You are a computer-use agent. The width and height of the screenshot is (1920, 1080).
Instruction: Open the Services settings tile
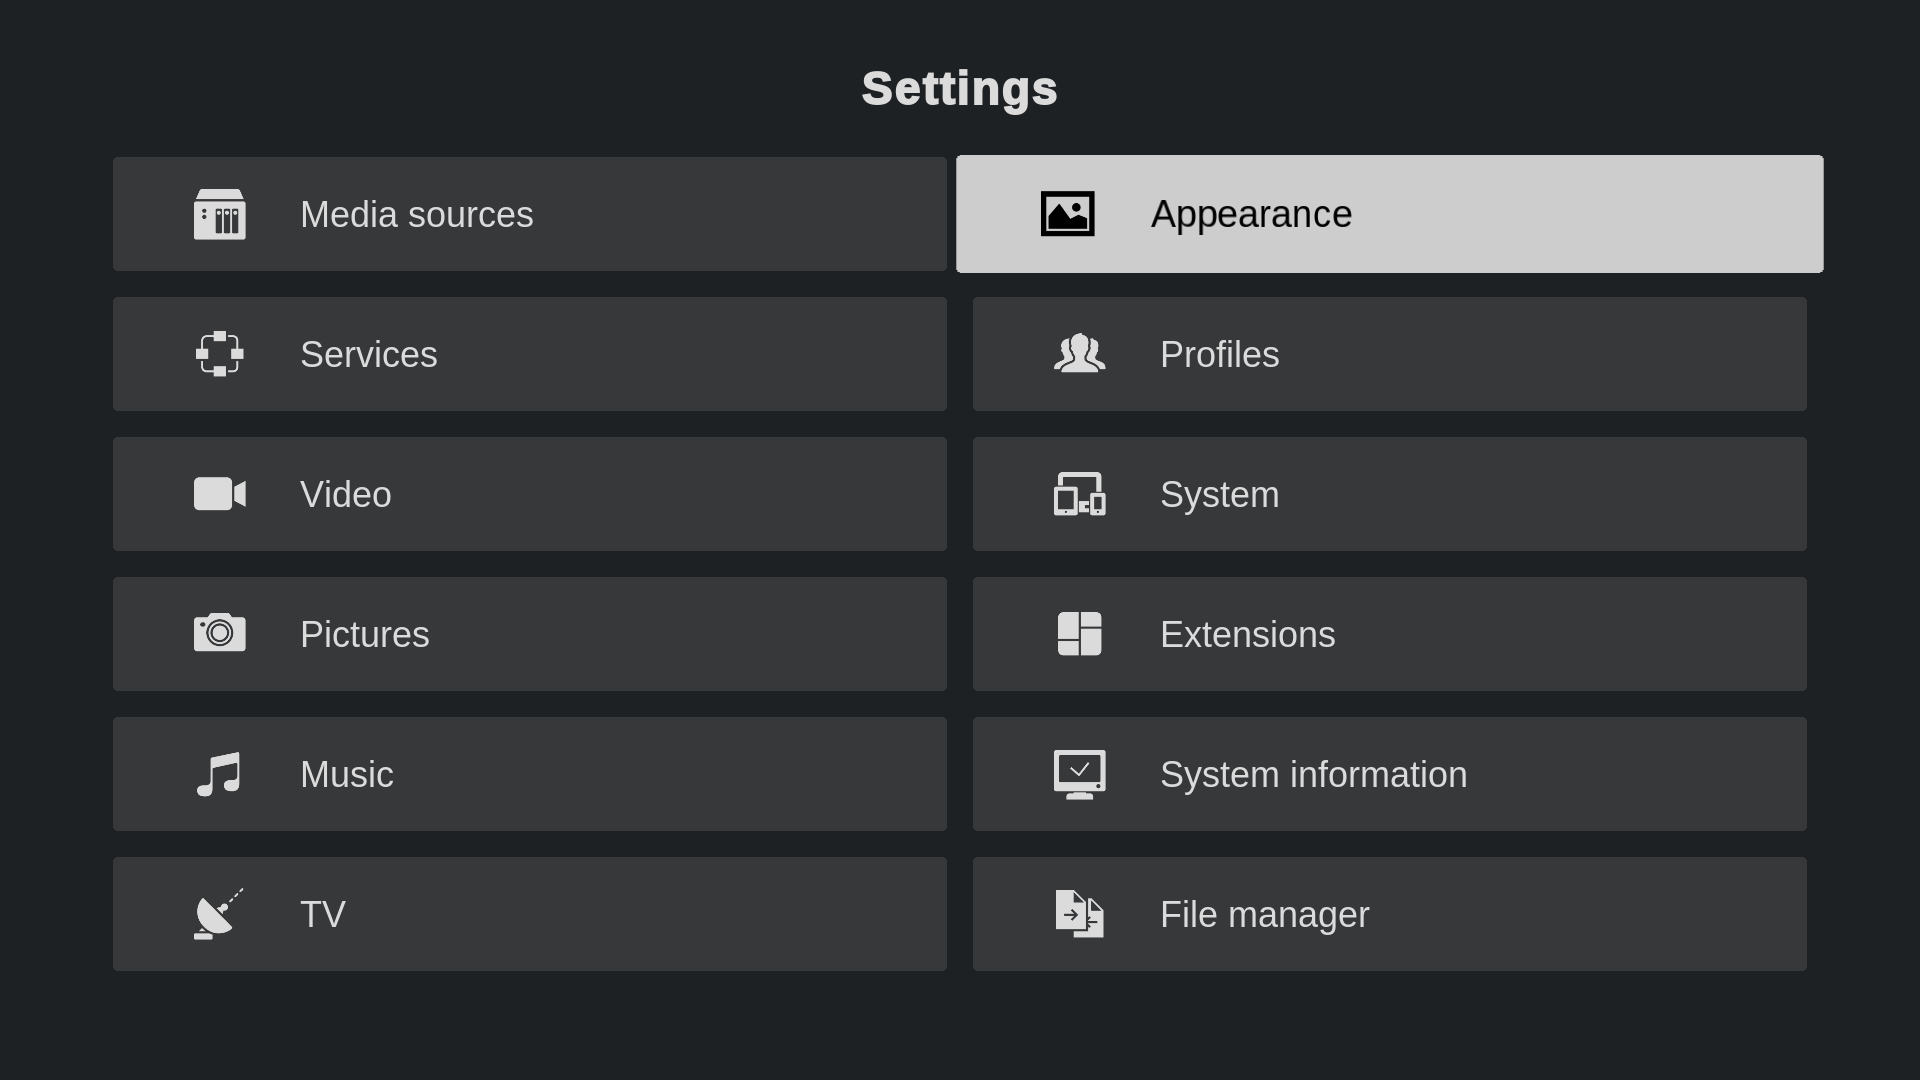(x=529, y=354)
